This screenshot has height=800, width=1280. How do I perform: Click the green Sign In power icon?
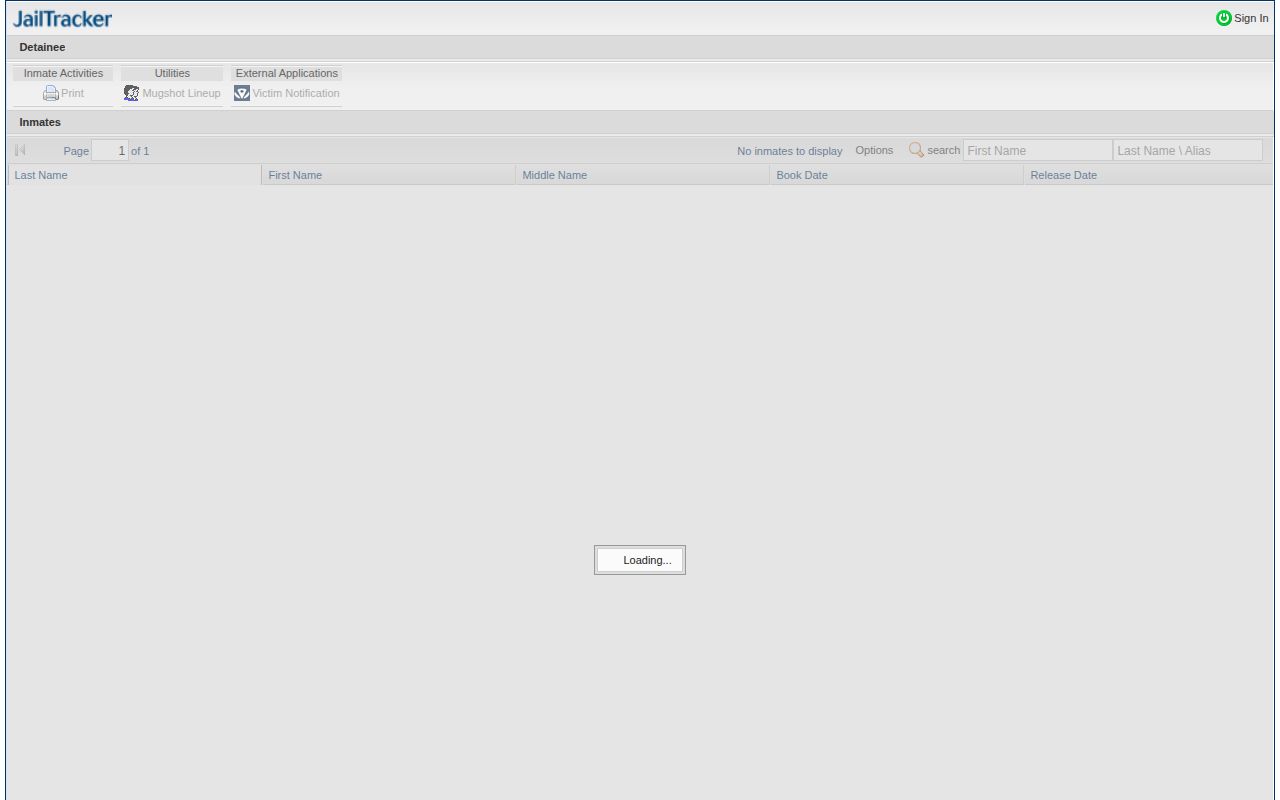pos(1223,18)
